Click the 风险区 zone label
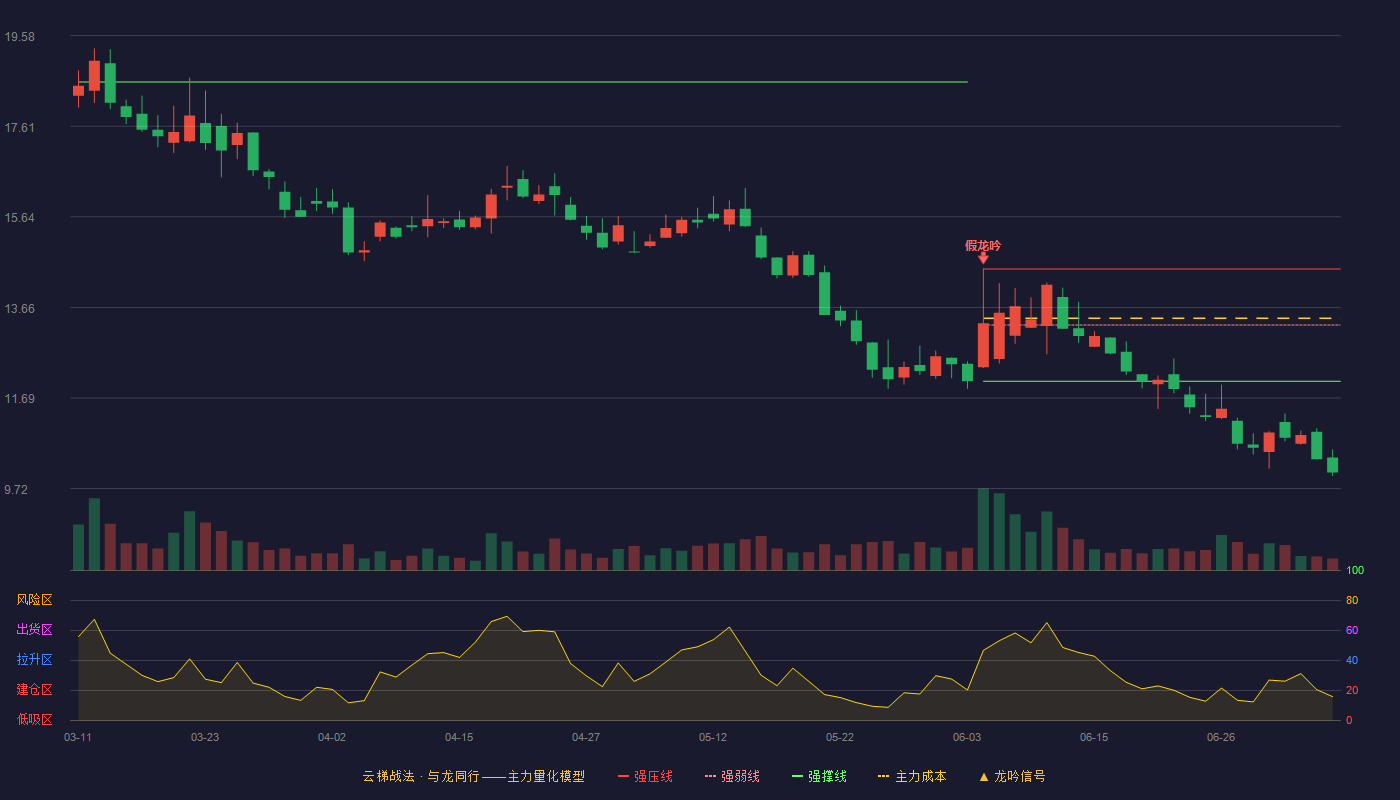Image resolution: width=1400 pixels, height=800 pixels. point(34,600)
